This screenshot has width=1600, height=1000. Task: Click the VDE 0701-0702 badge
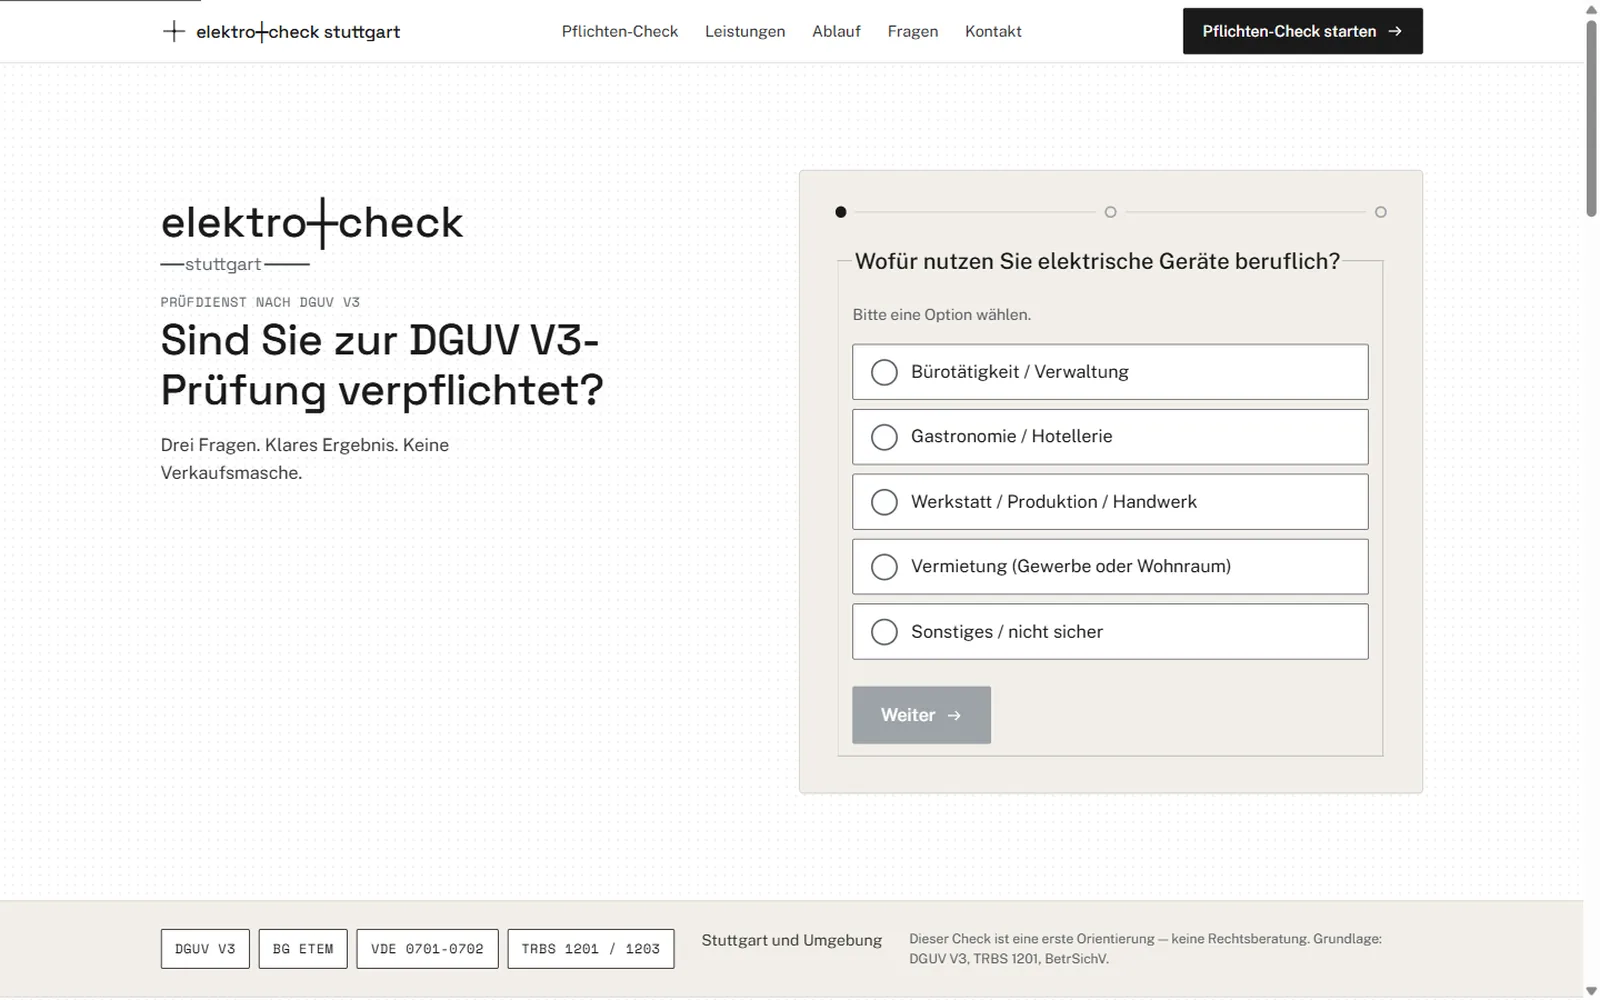pyautogui.click(x=427, y=949)
